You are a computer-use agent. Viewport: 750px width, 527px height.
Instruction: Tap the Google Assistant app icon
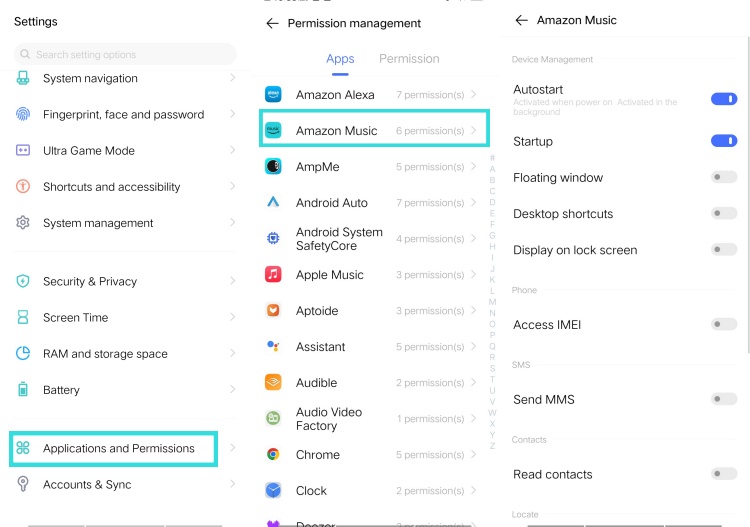click(x=273, y=346)
